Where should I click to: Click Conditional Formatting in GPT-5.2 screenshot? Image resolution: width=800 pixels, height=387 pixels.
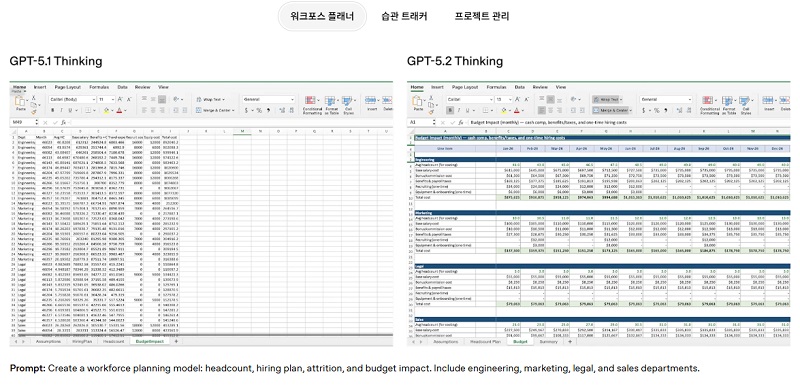pyautogui.click(x=710, y=105)
